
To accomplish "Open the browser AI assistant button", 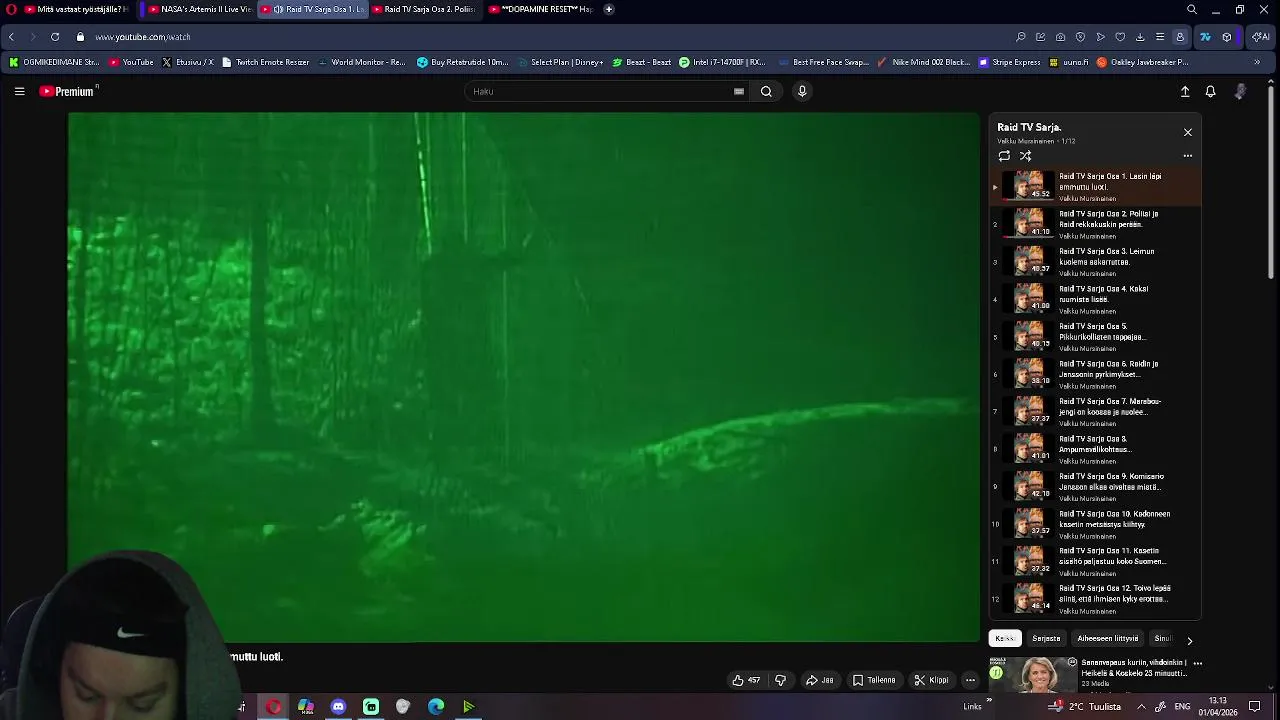I will pyautogui.click(x=1261, y=37).
